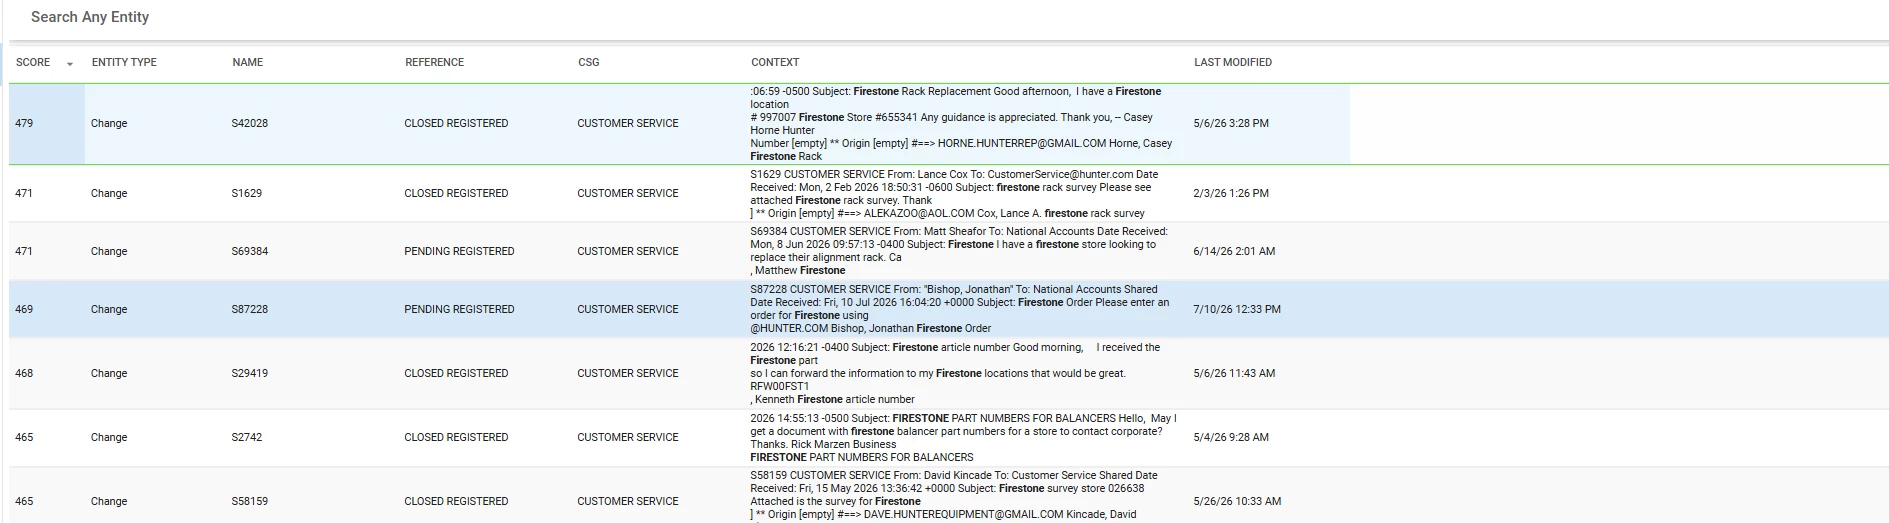Click CLOSED REGISTERED in S1629 row
The image size is (1889, 523).
click(456, 193)
